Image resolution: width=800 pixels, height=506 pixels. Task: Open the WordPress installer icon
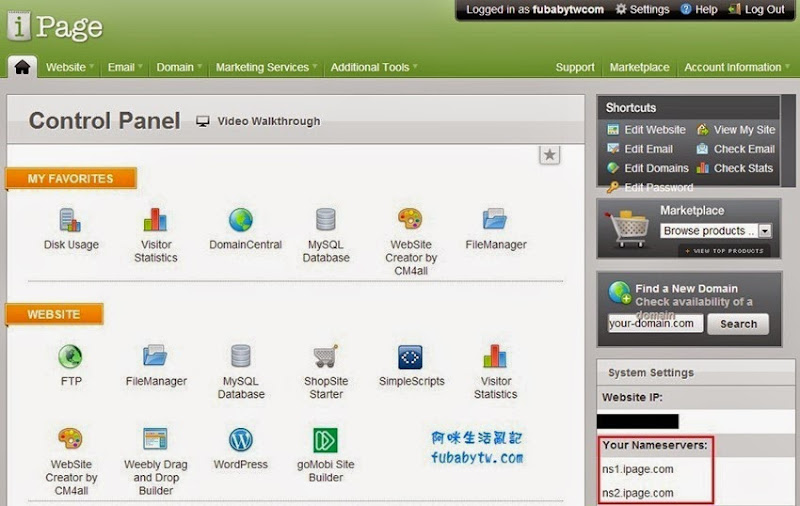(240, 439)
